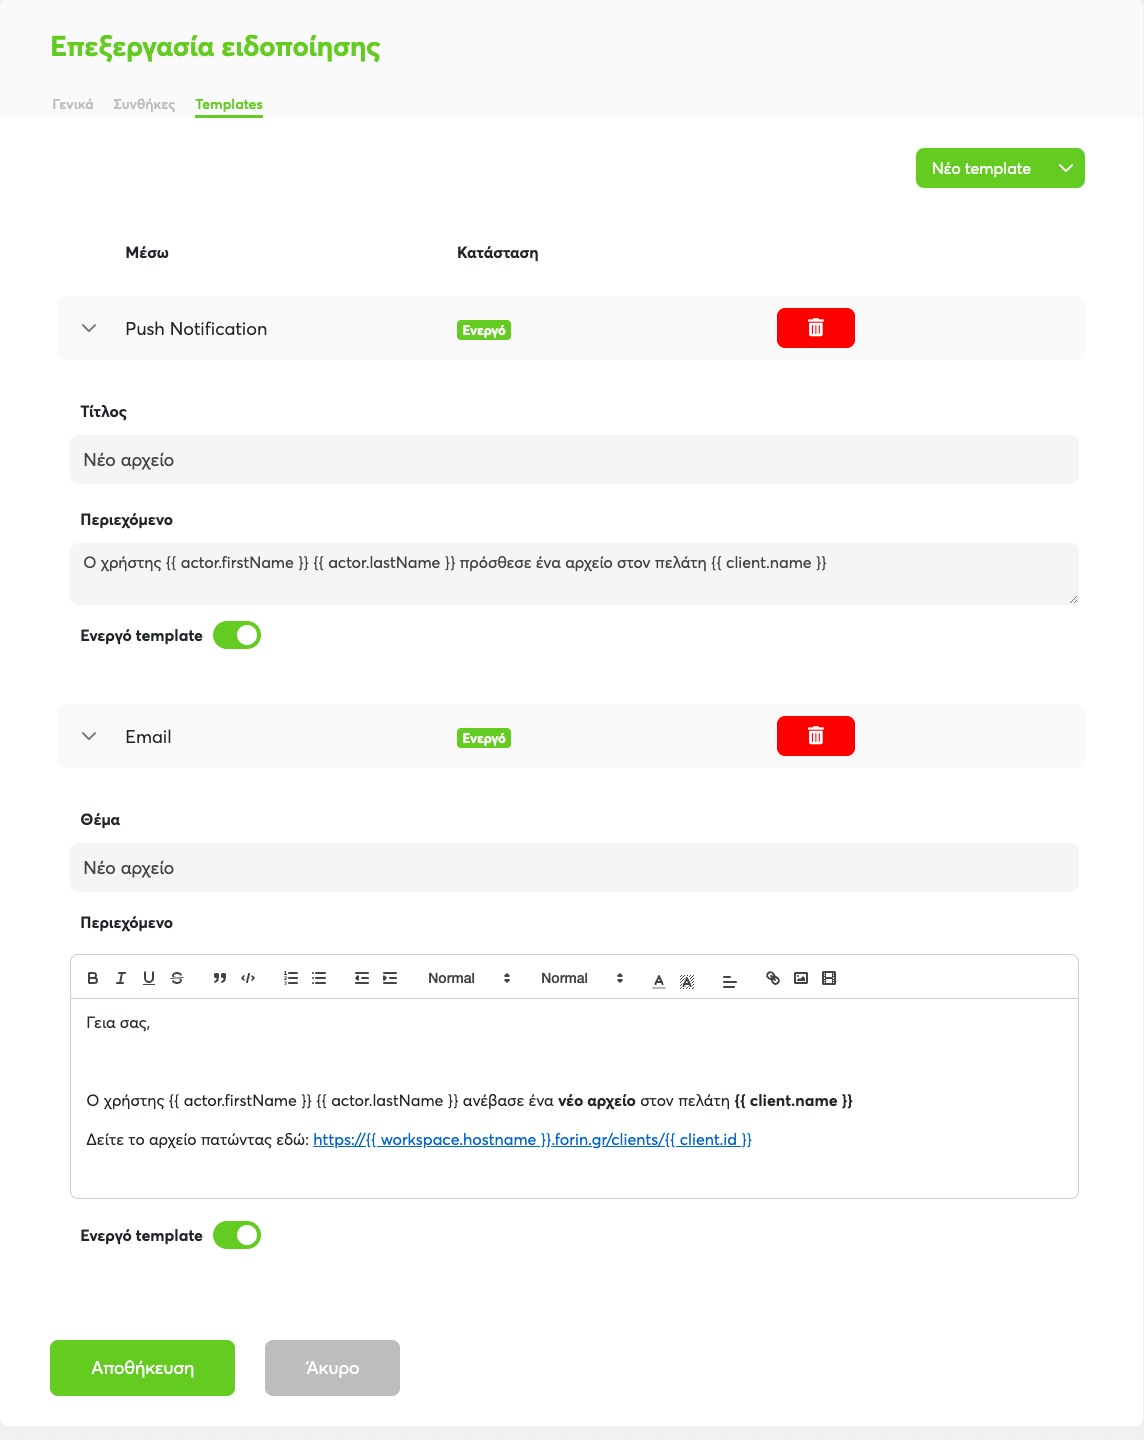Delete the Email template with the trash button
Image resolution: width=1144 pixels, height=1440 pixels.
click(816, 736)
